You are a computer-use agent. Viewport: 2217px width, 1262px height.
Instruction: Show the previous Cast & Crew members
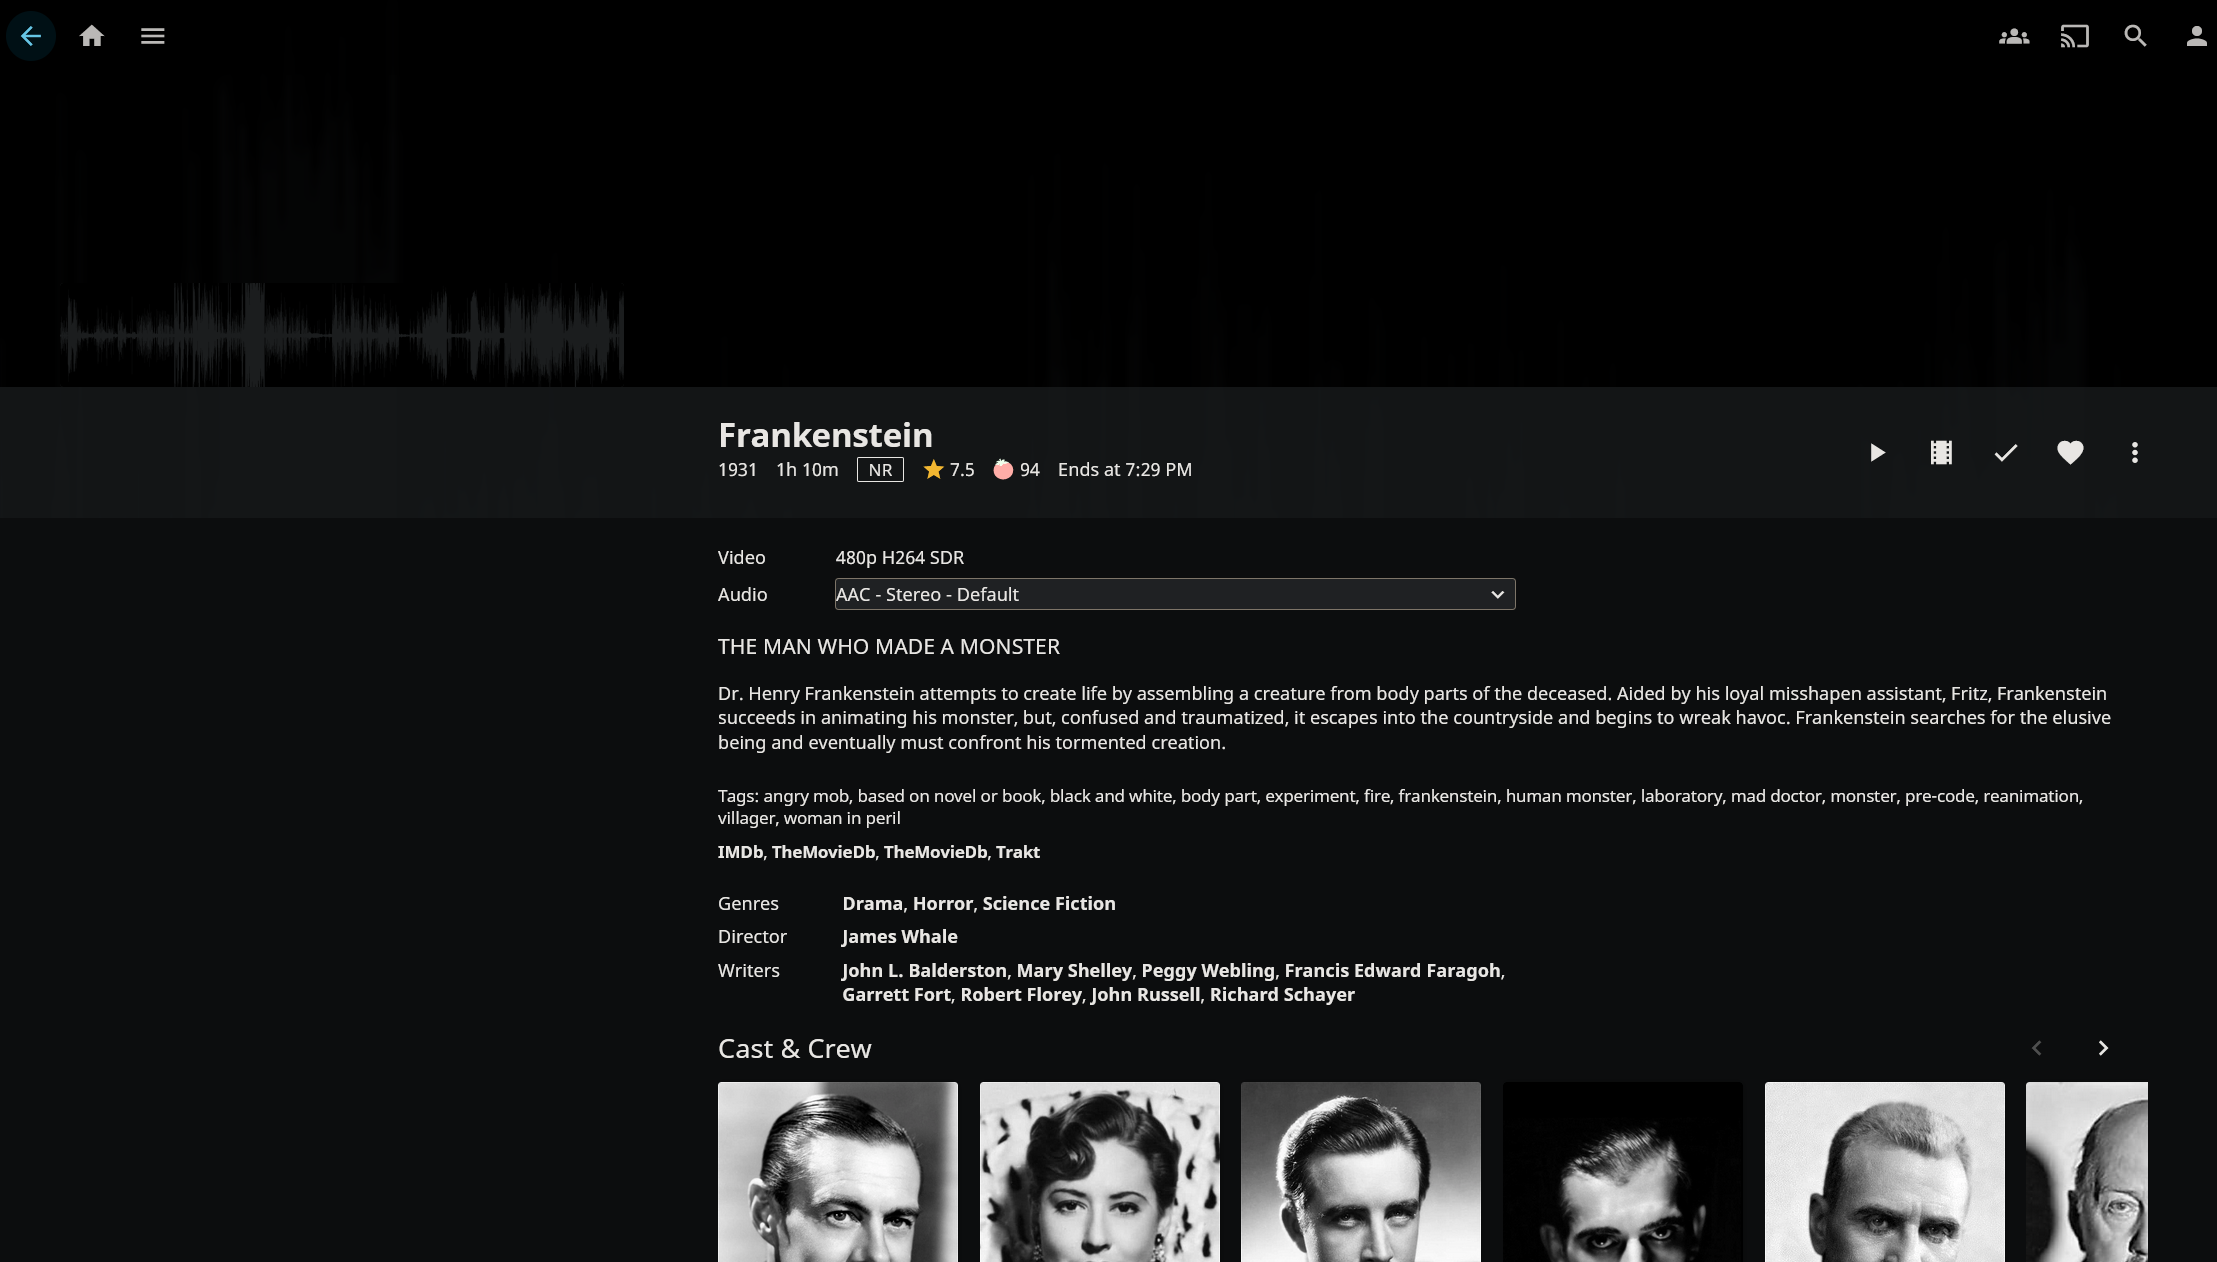[x=2037, y=1048]
